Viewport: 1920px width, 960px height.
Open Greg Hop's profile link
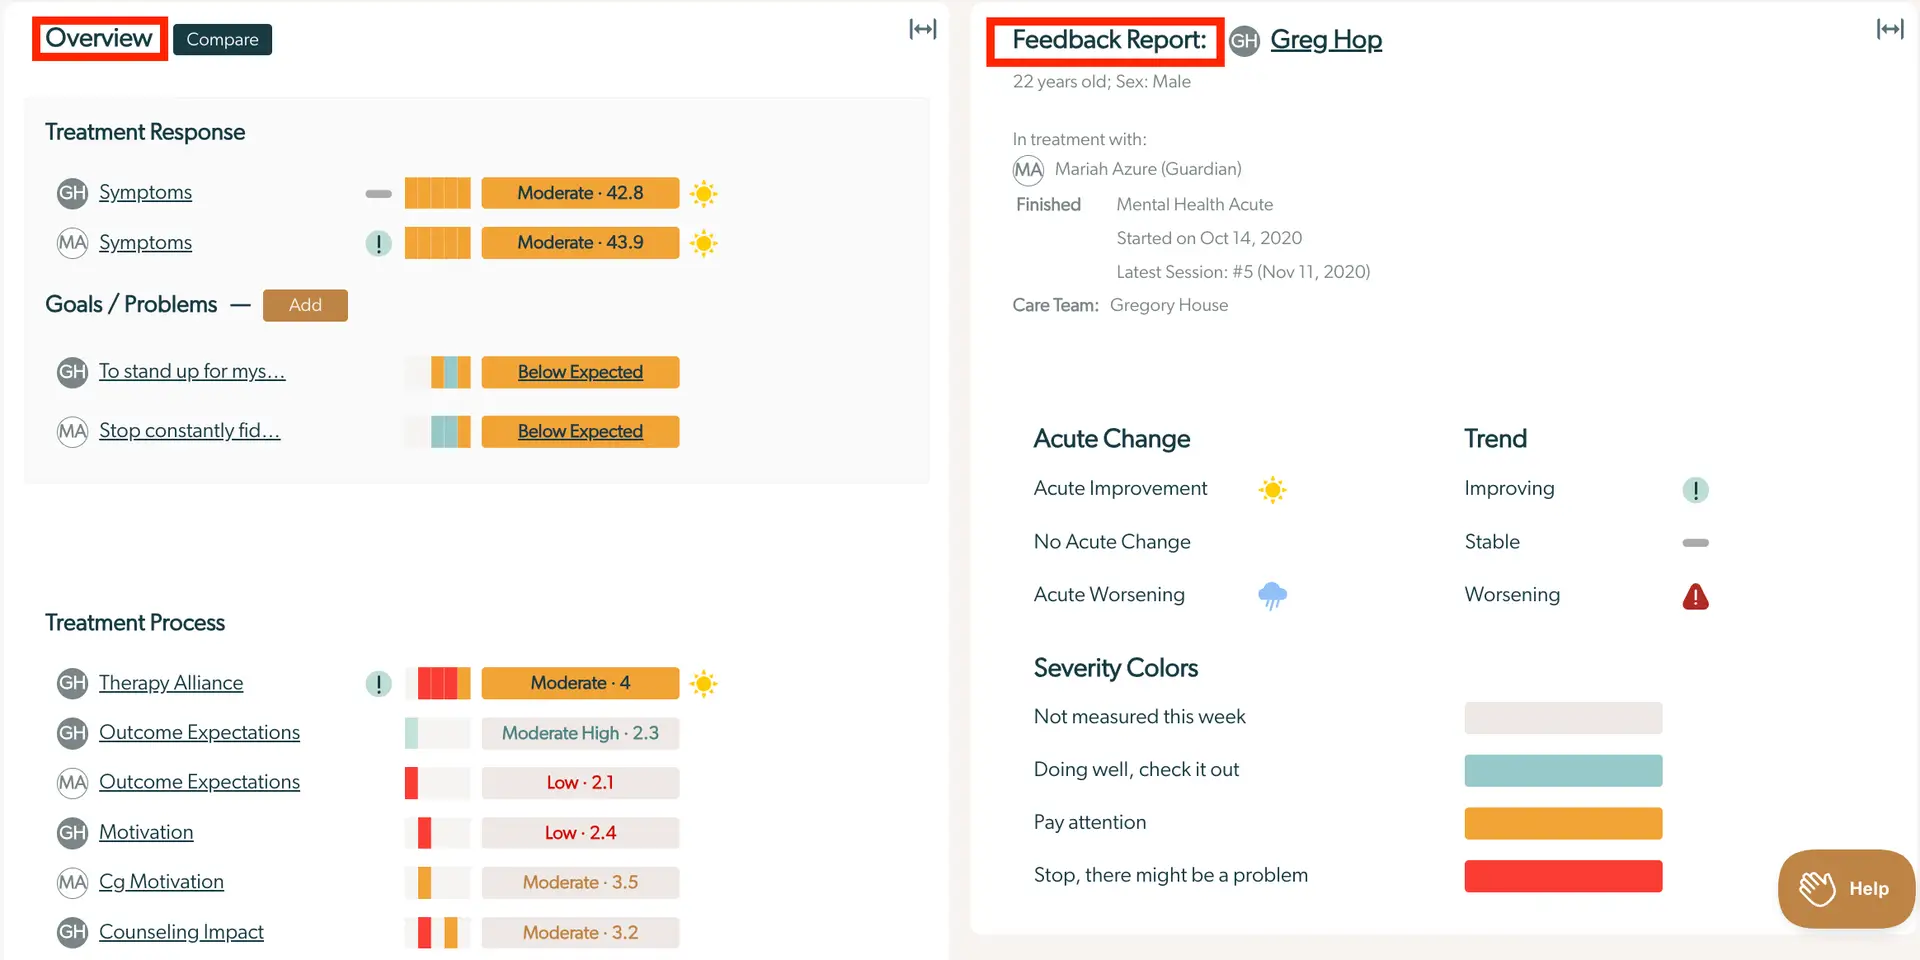coord(1326,39)
